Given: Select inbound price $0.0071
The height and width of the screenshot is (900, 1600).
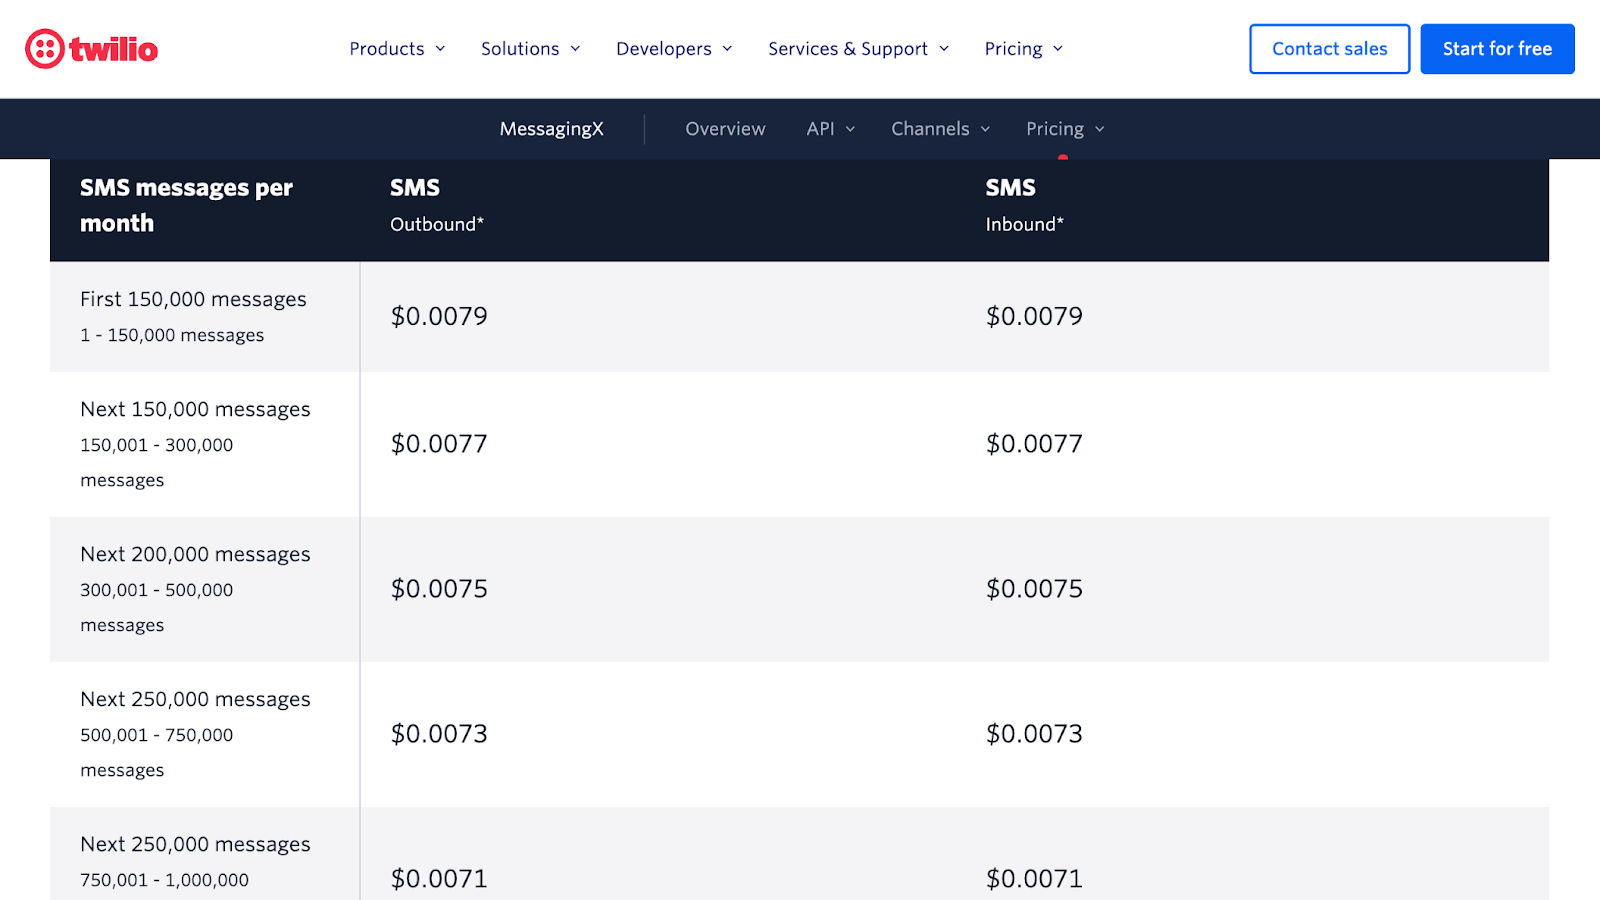Looking at the screenshot, I should point(1034,879).
